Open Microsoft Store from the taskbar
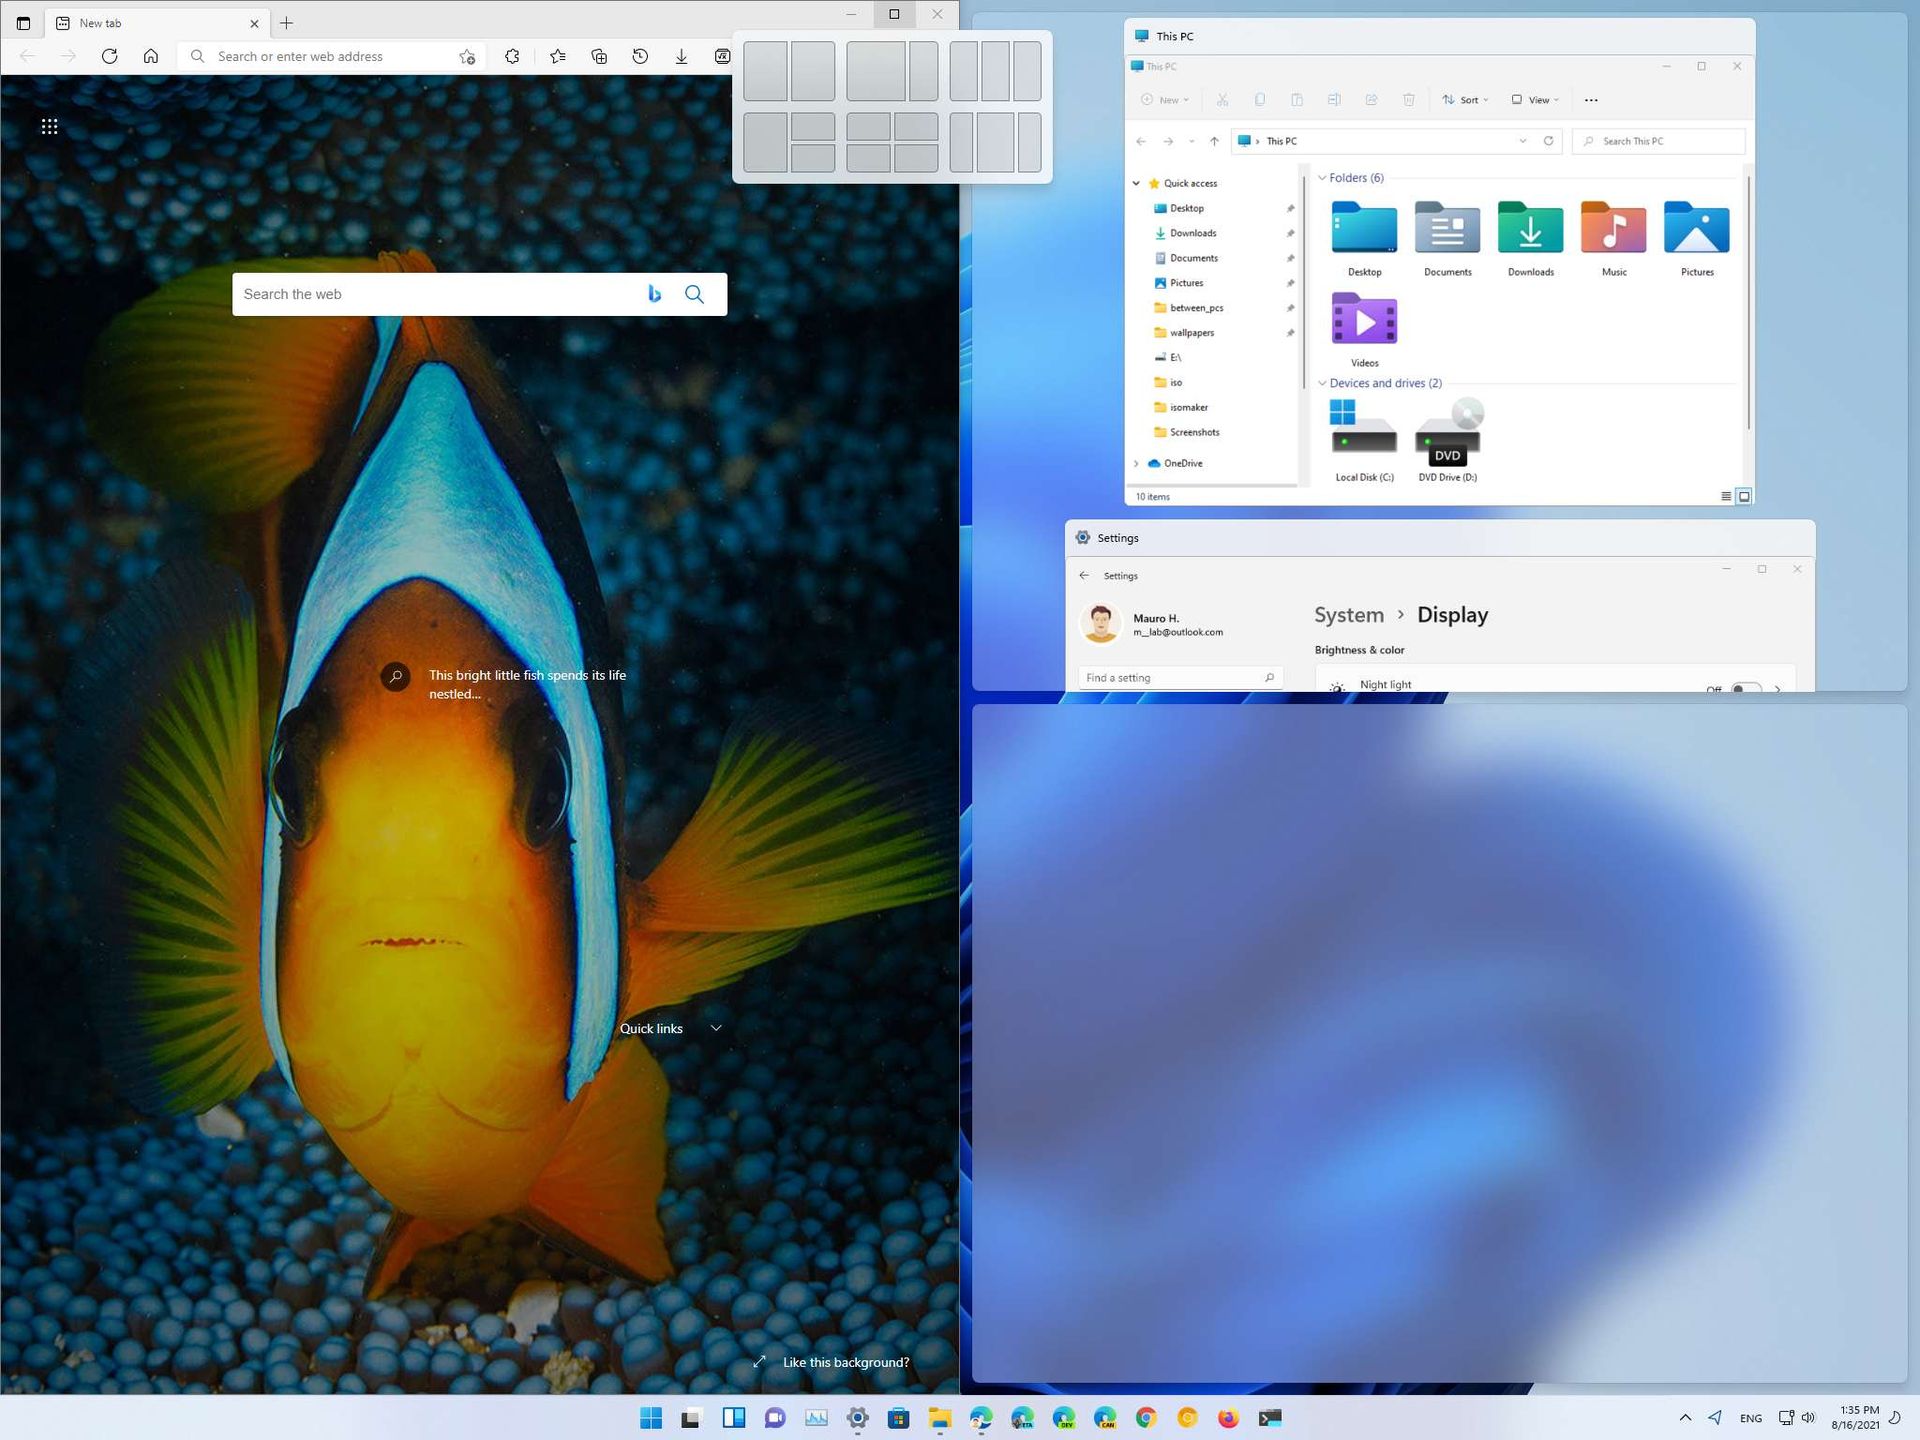1920x1440 pixels. (x=900, y=1418)
